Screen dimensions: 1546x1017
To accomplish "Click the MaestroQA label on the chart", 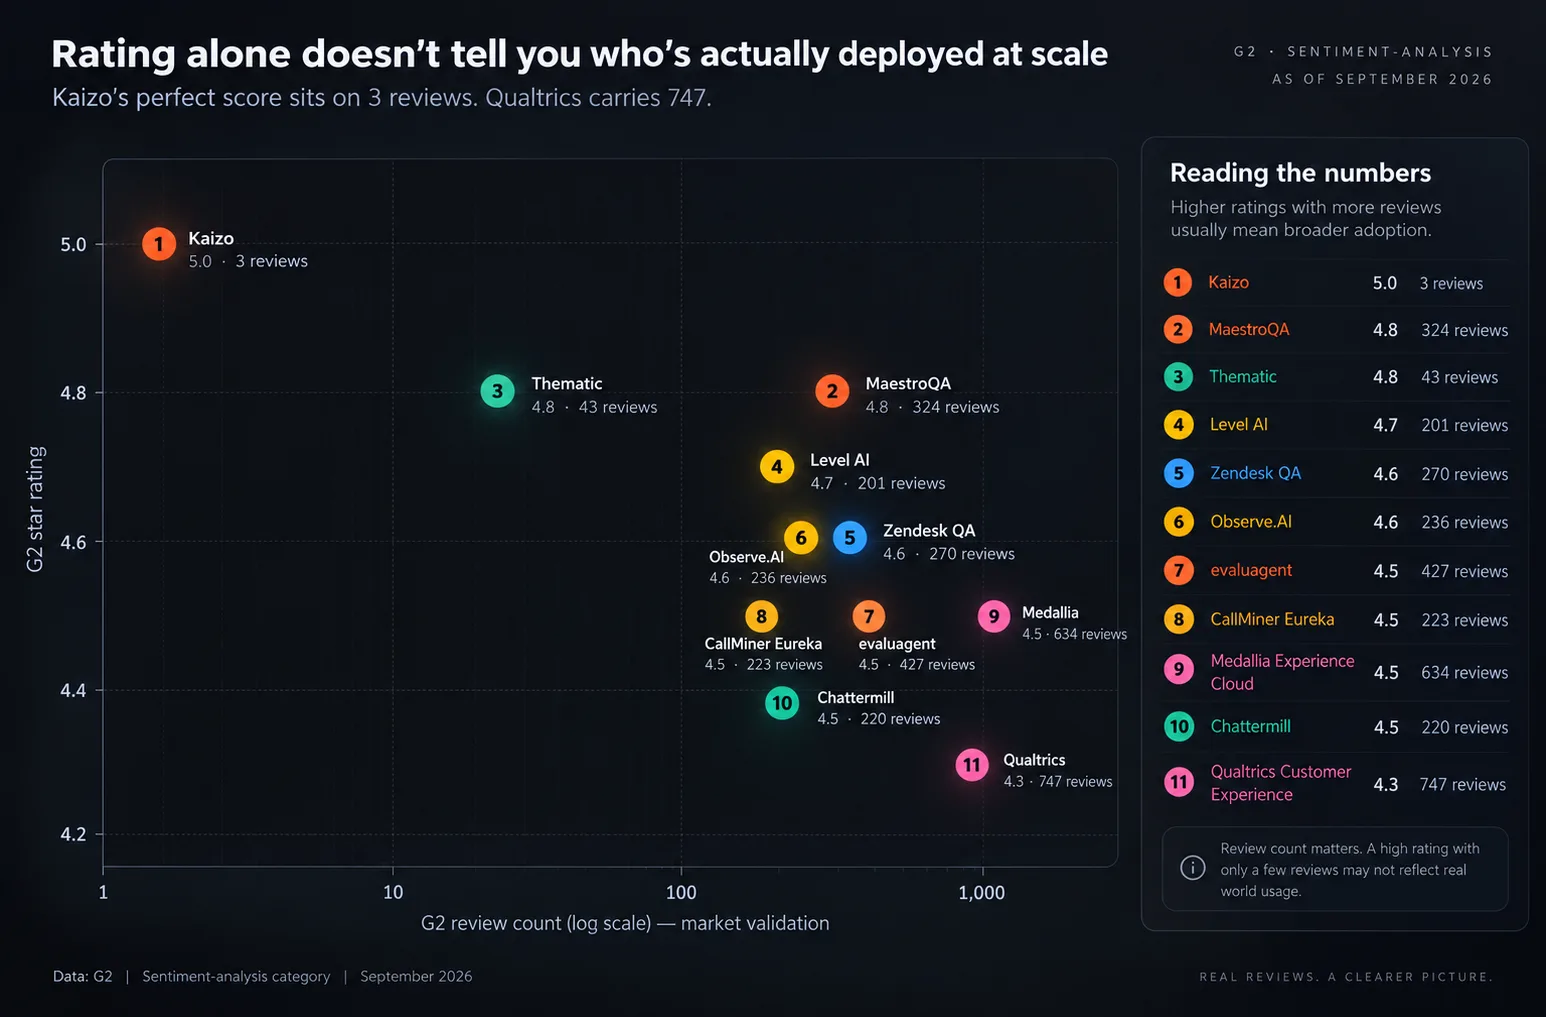I will pyautogui.click(x=908, y=384).
